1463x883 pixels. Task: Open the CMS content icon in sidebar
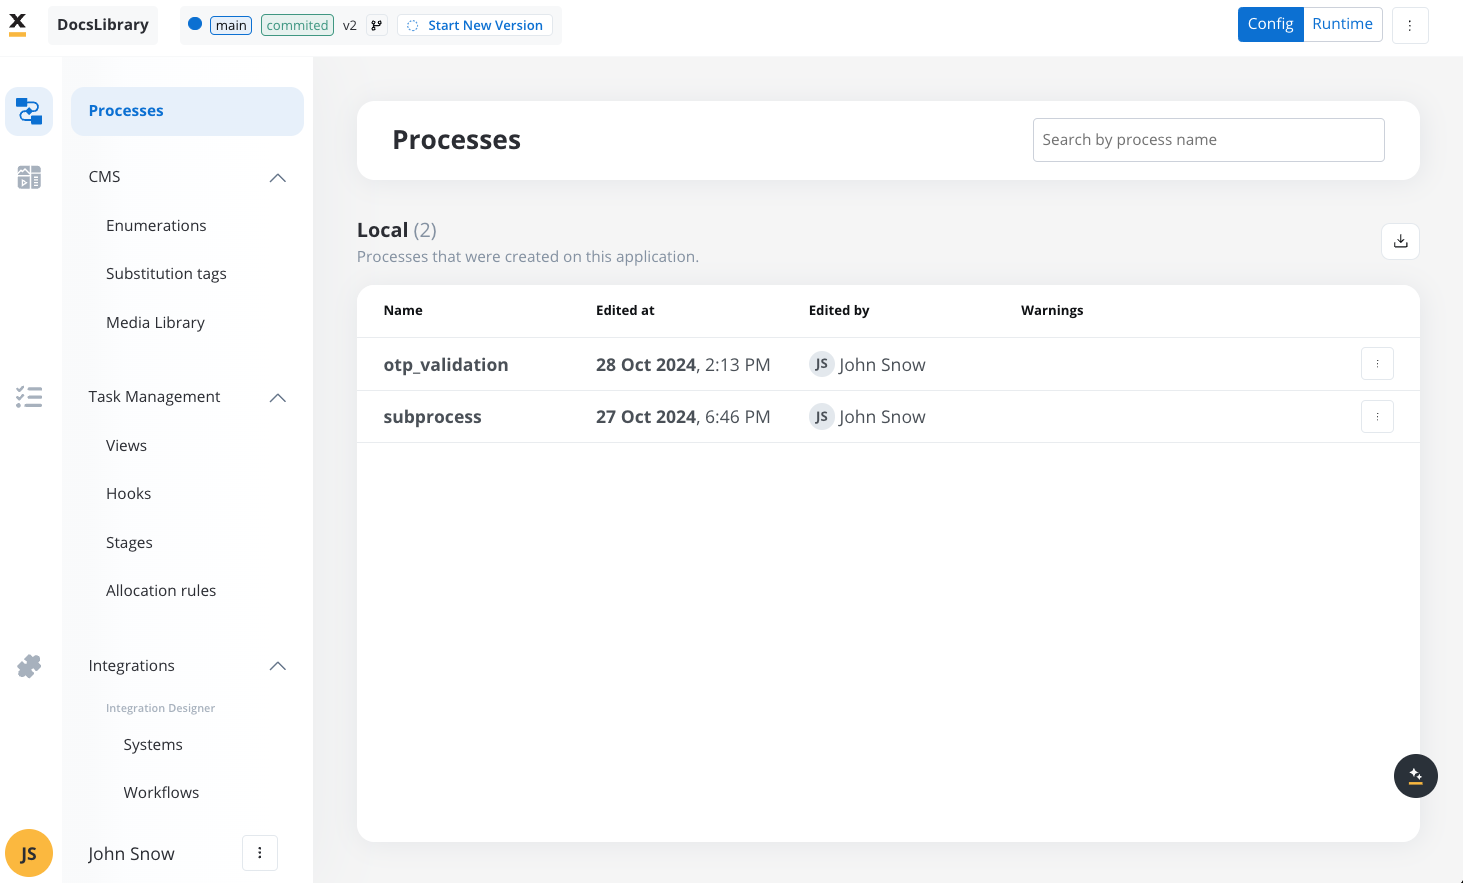29,177
